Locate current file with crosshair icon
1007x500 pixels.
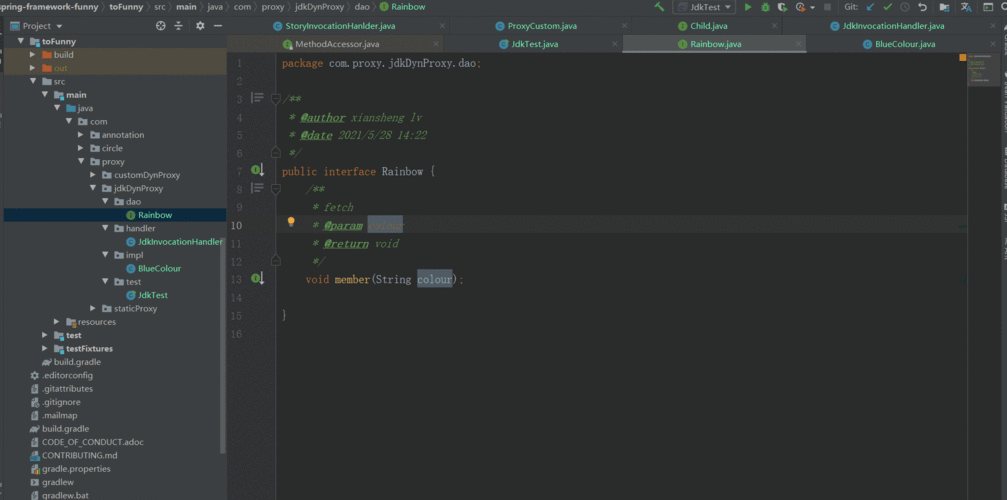tap(161, 26)
